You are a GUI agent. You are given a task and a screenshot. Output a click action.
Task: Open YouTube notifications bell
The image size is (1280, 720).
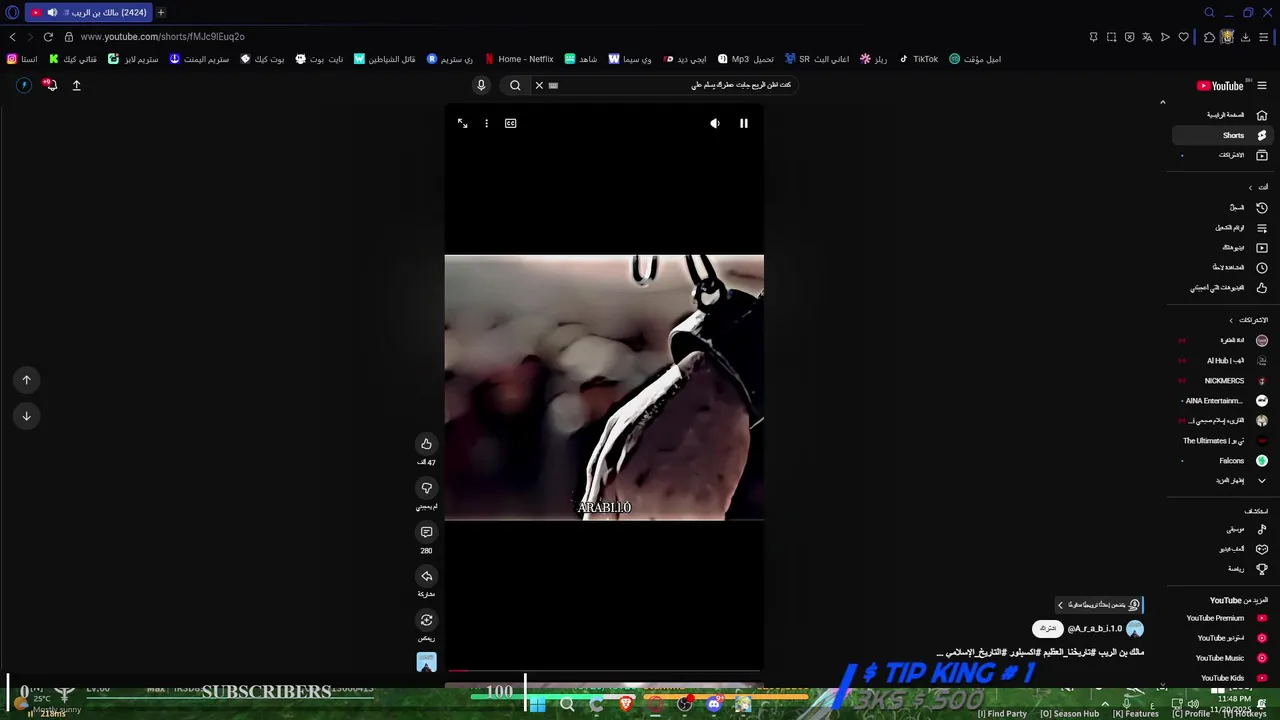click(51, 85)
